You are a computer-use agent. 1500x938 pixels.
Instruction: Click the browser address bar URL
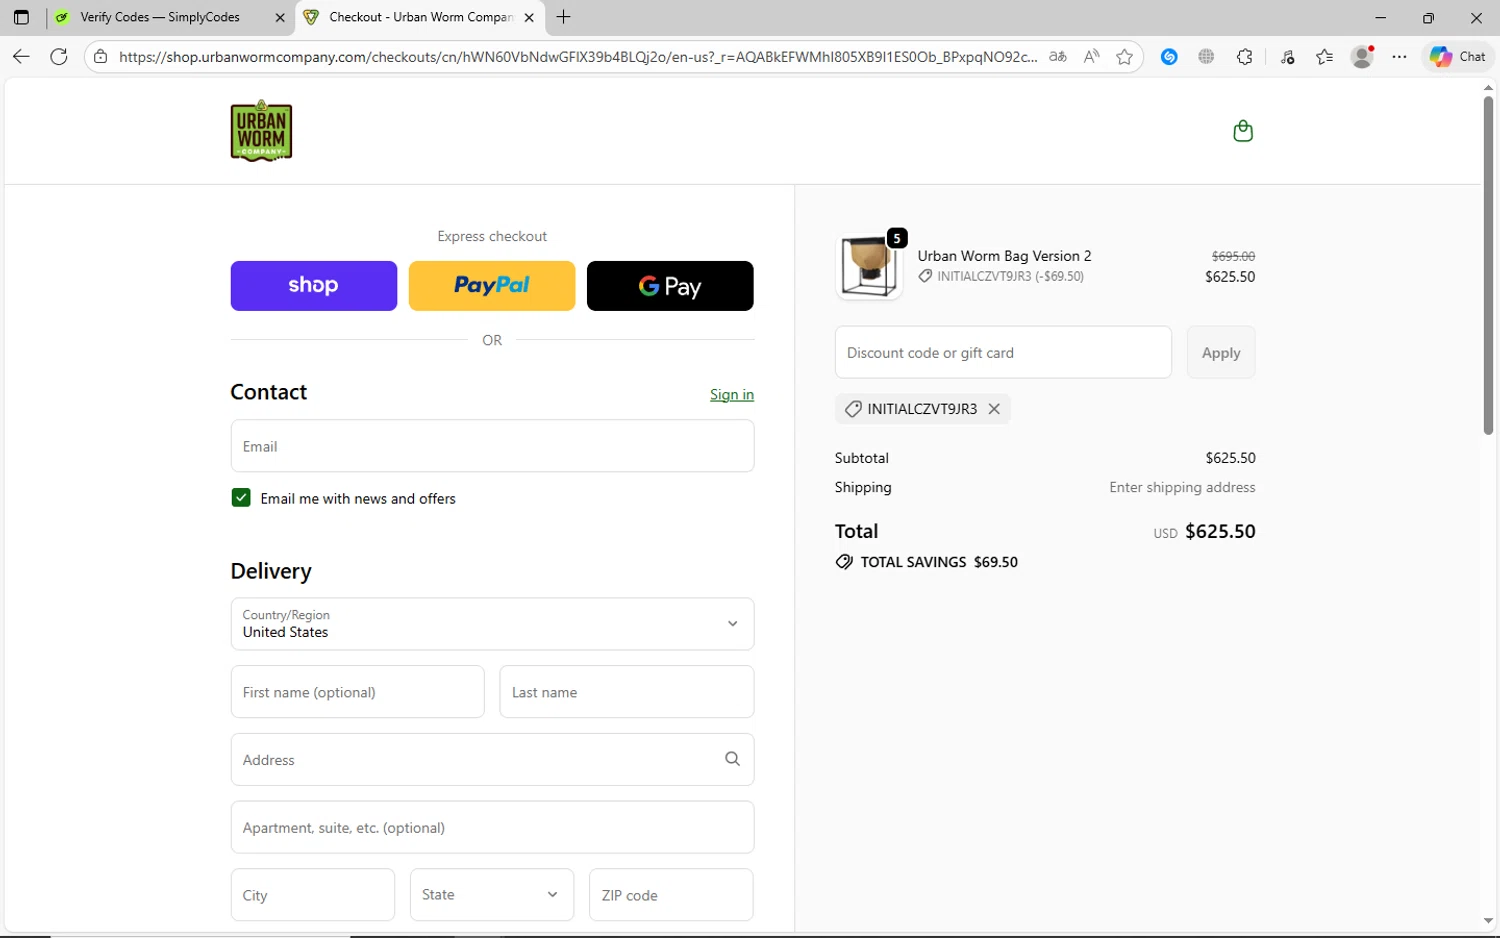[x=577, y=57]
